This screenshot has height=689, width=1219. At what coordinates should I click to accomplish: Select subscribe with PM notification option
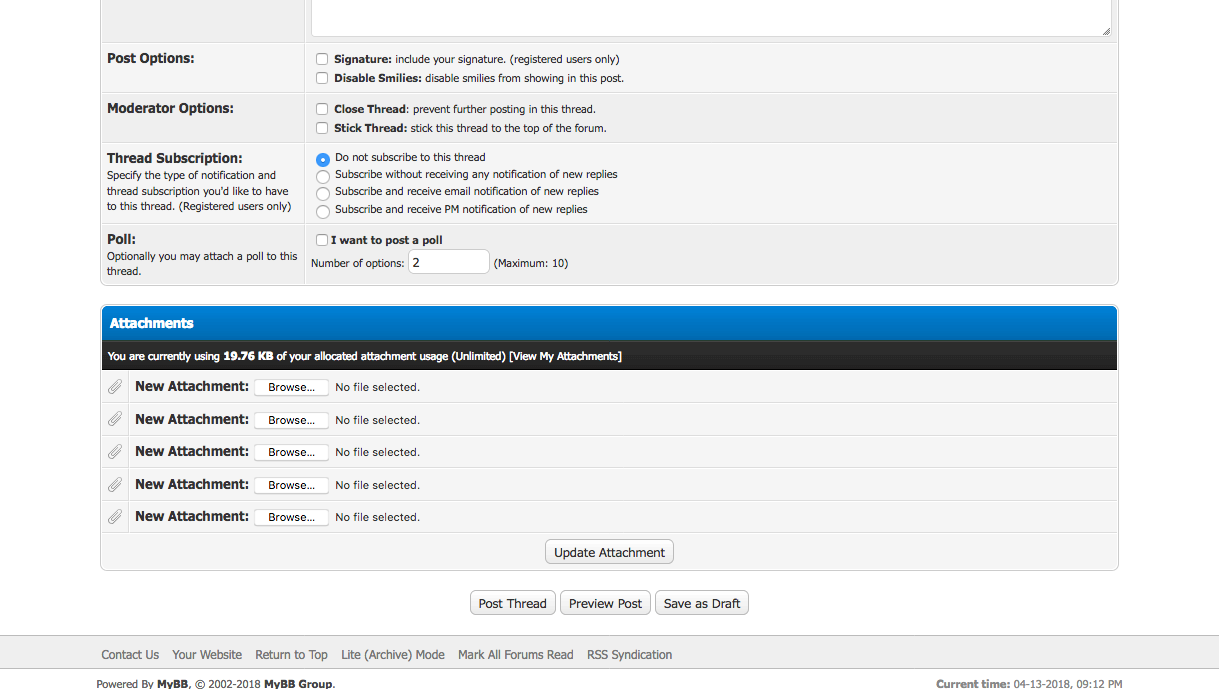[x=323, y=211]
